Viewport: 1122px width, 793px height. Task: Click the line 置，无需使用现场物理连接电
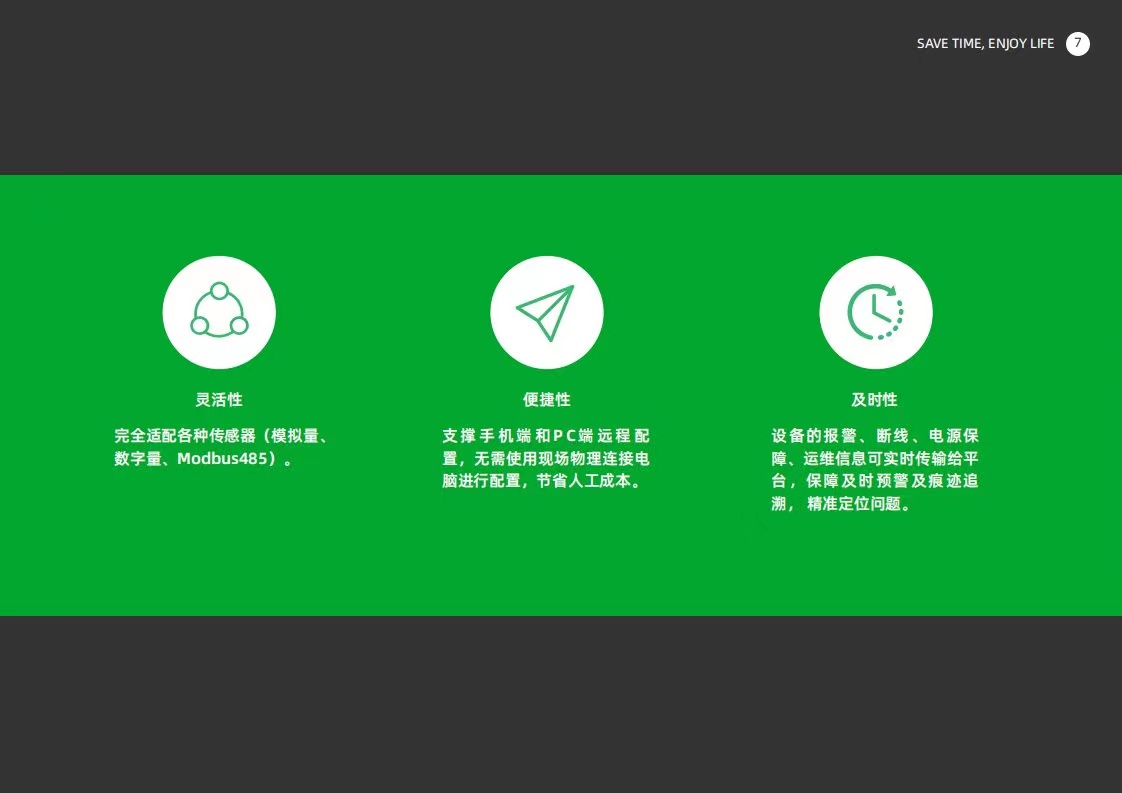pos(546,459)
